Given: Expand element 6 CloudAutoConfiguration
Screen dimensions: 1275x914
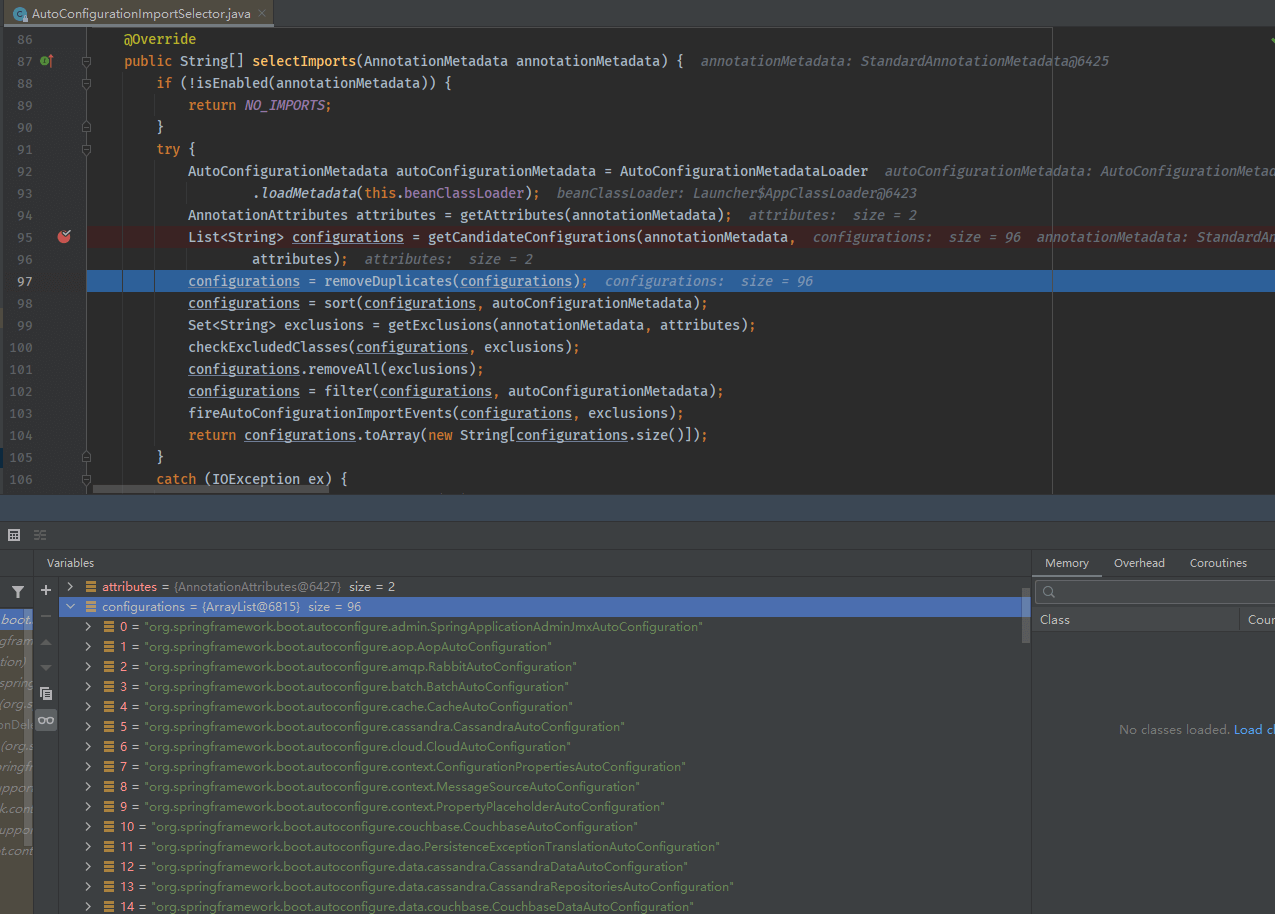Looking at the screenshot, I should [88, 747].
